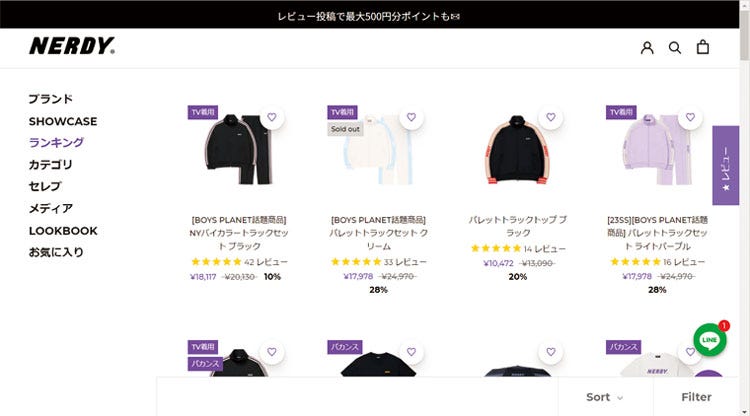Click the black track top product image
Screen dimensions: 750x416
click(x=518, y=150)
